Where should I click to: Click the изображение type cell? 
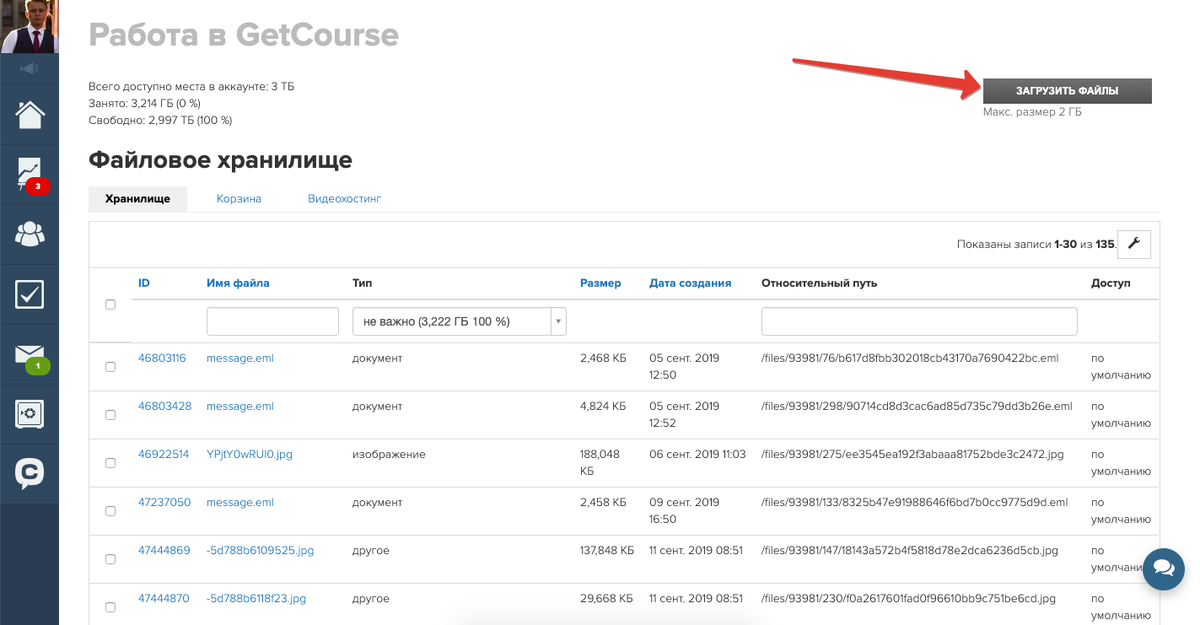(x=389, y=454)
